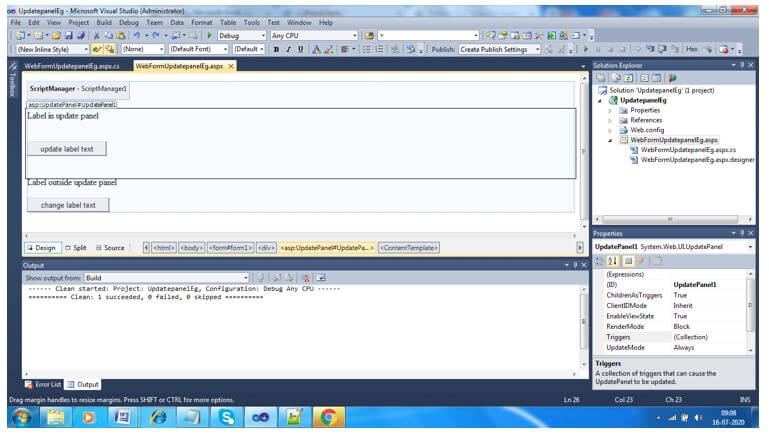Click Properties panel alphabetical sort icon

(612, 261)
